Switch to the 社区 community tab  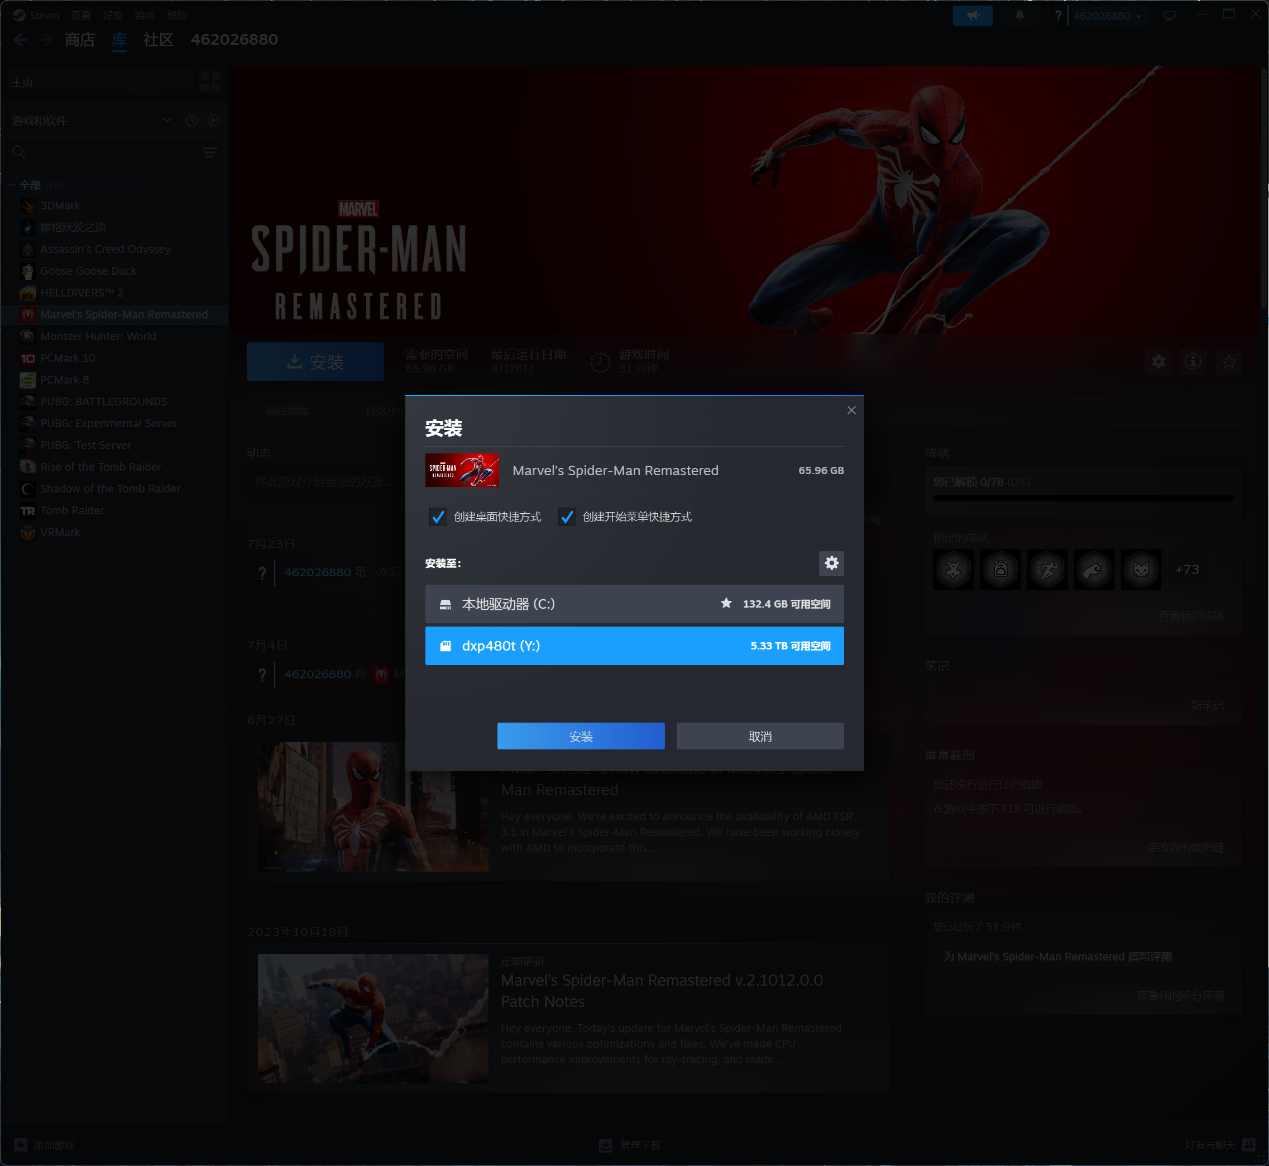158,40
